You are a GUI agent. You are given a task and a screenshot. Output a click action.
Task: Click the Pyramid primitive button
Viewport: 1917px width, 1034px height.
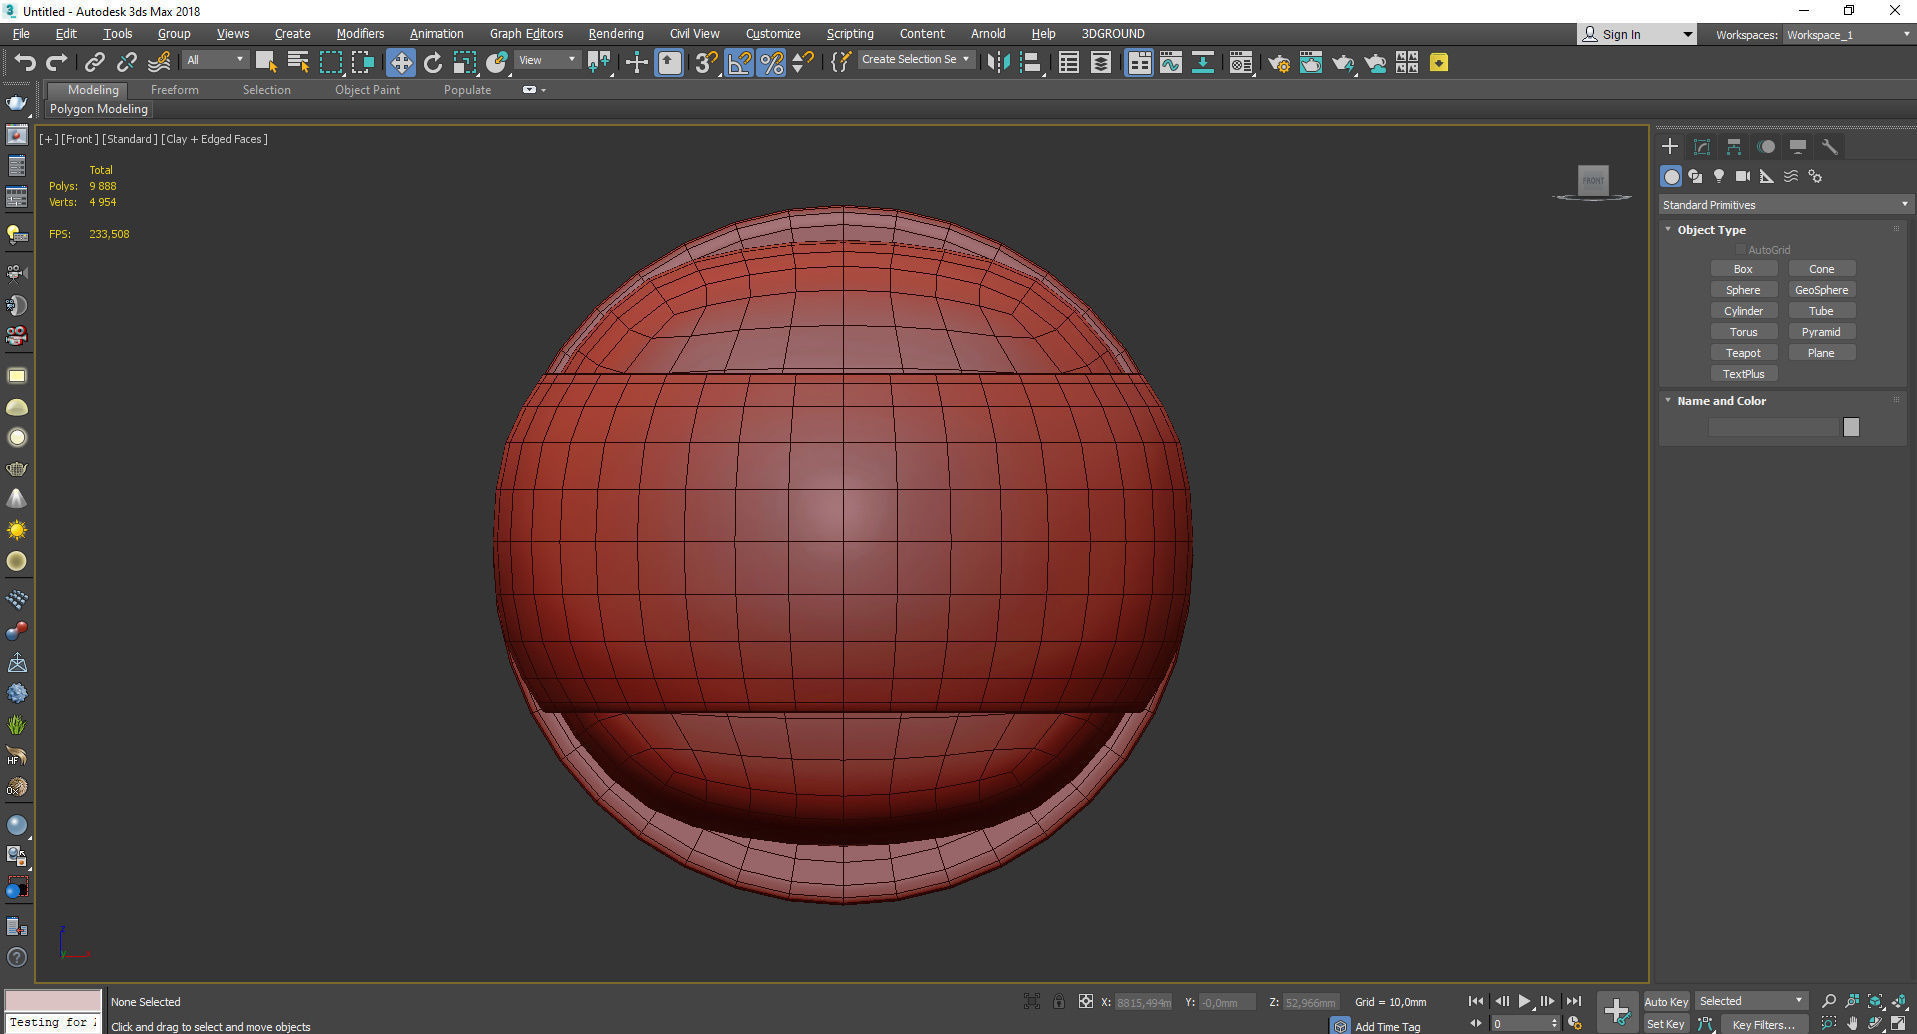(1821, 332)
